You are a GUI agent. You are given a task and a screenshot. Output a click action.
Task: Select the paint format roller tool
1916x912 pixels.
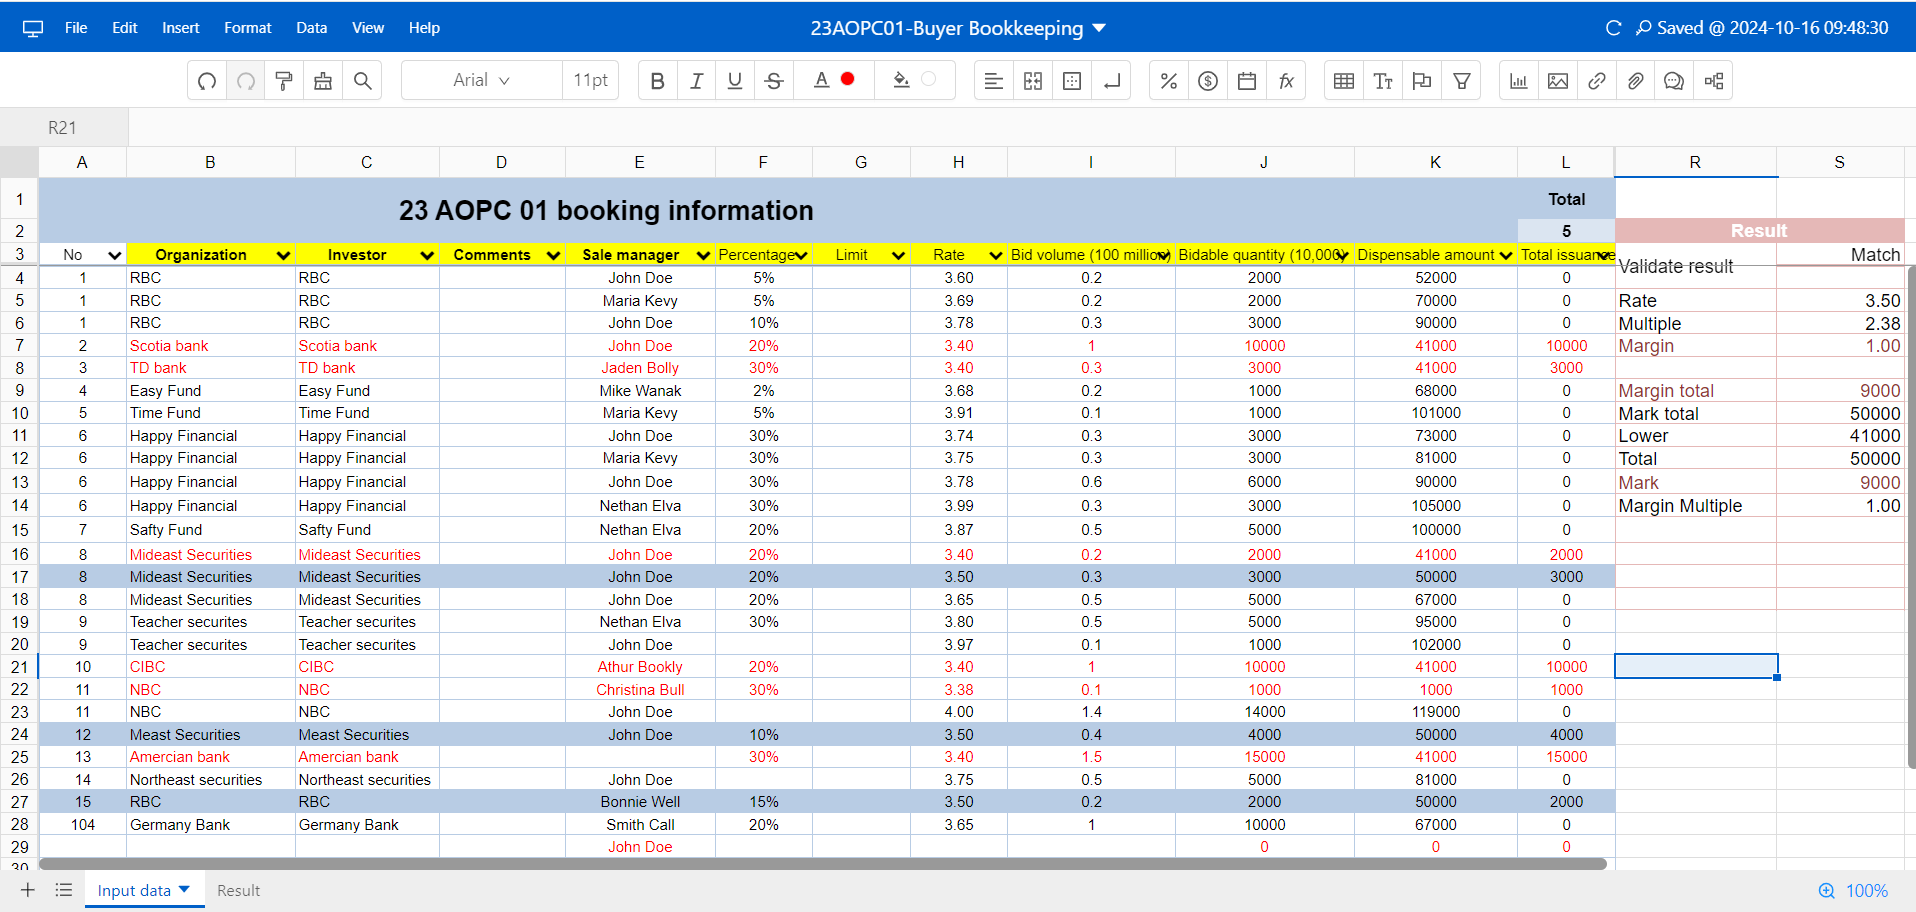coord(284,81)
